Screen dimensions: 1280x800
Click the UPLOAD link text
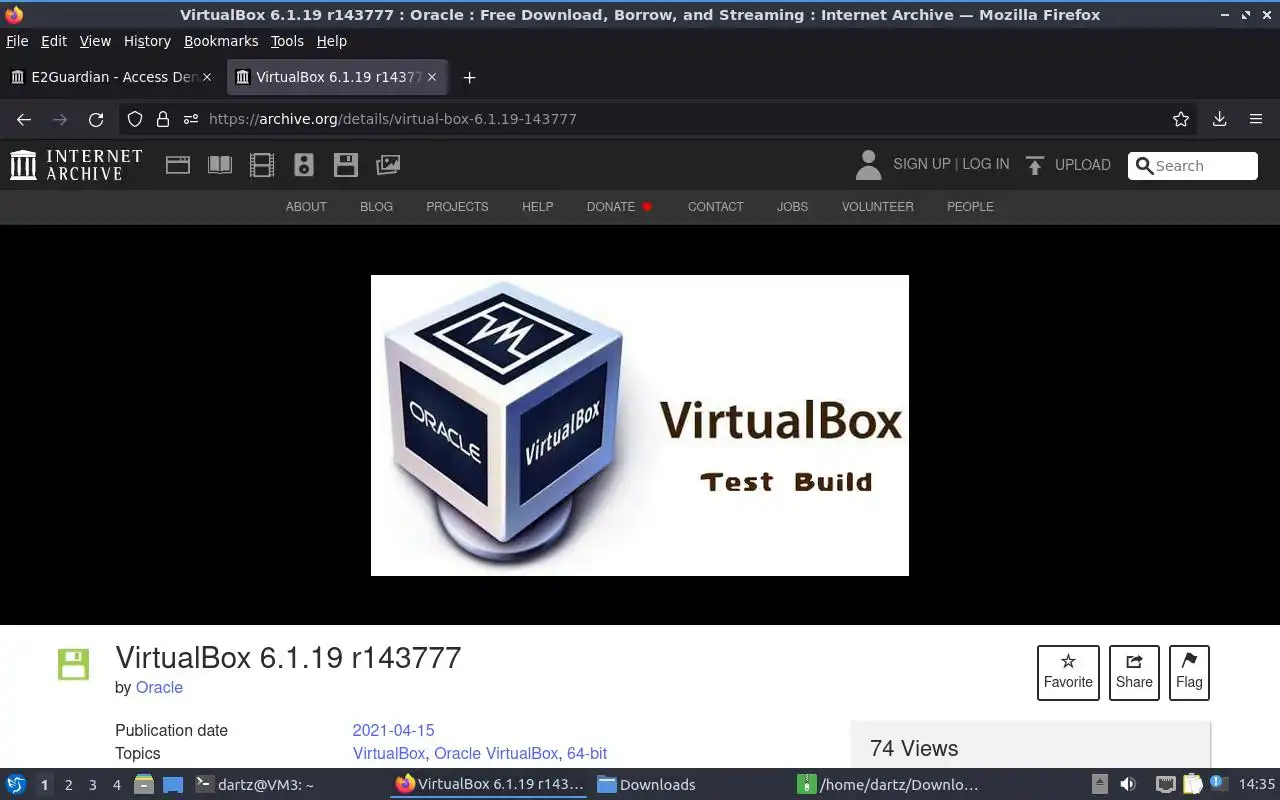[x=1083, y=165]
